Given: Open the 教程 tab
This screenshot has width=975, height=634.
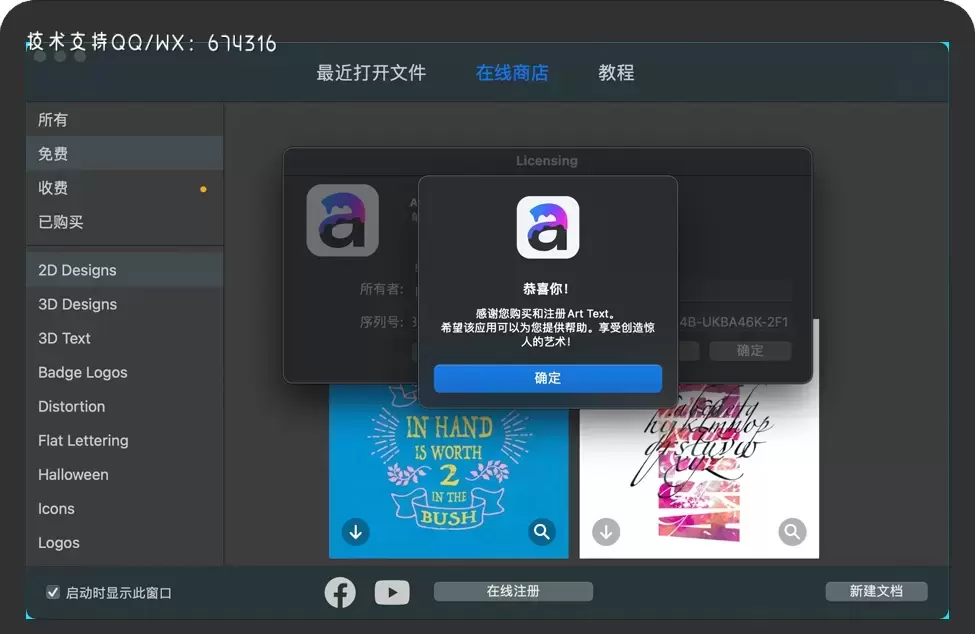Looking at the screenshot, I should tap(616, 72).
